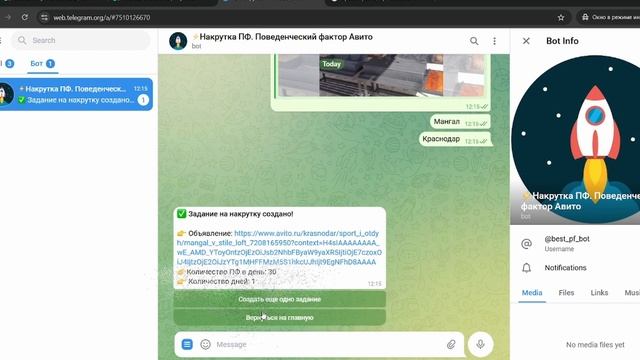The height and width of the screenshot is (360, 640).
Task: Go forward with the browser arrow
Action: pyautogui.click(x=7, y=17)
